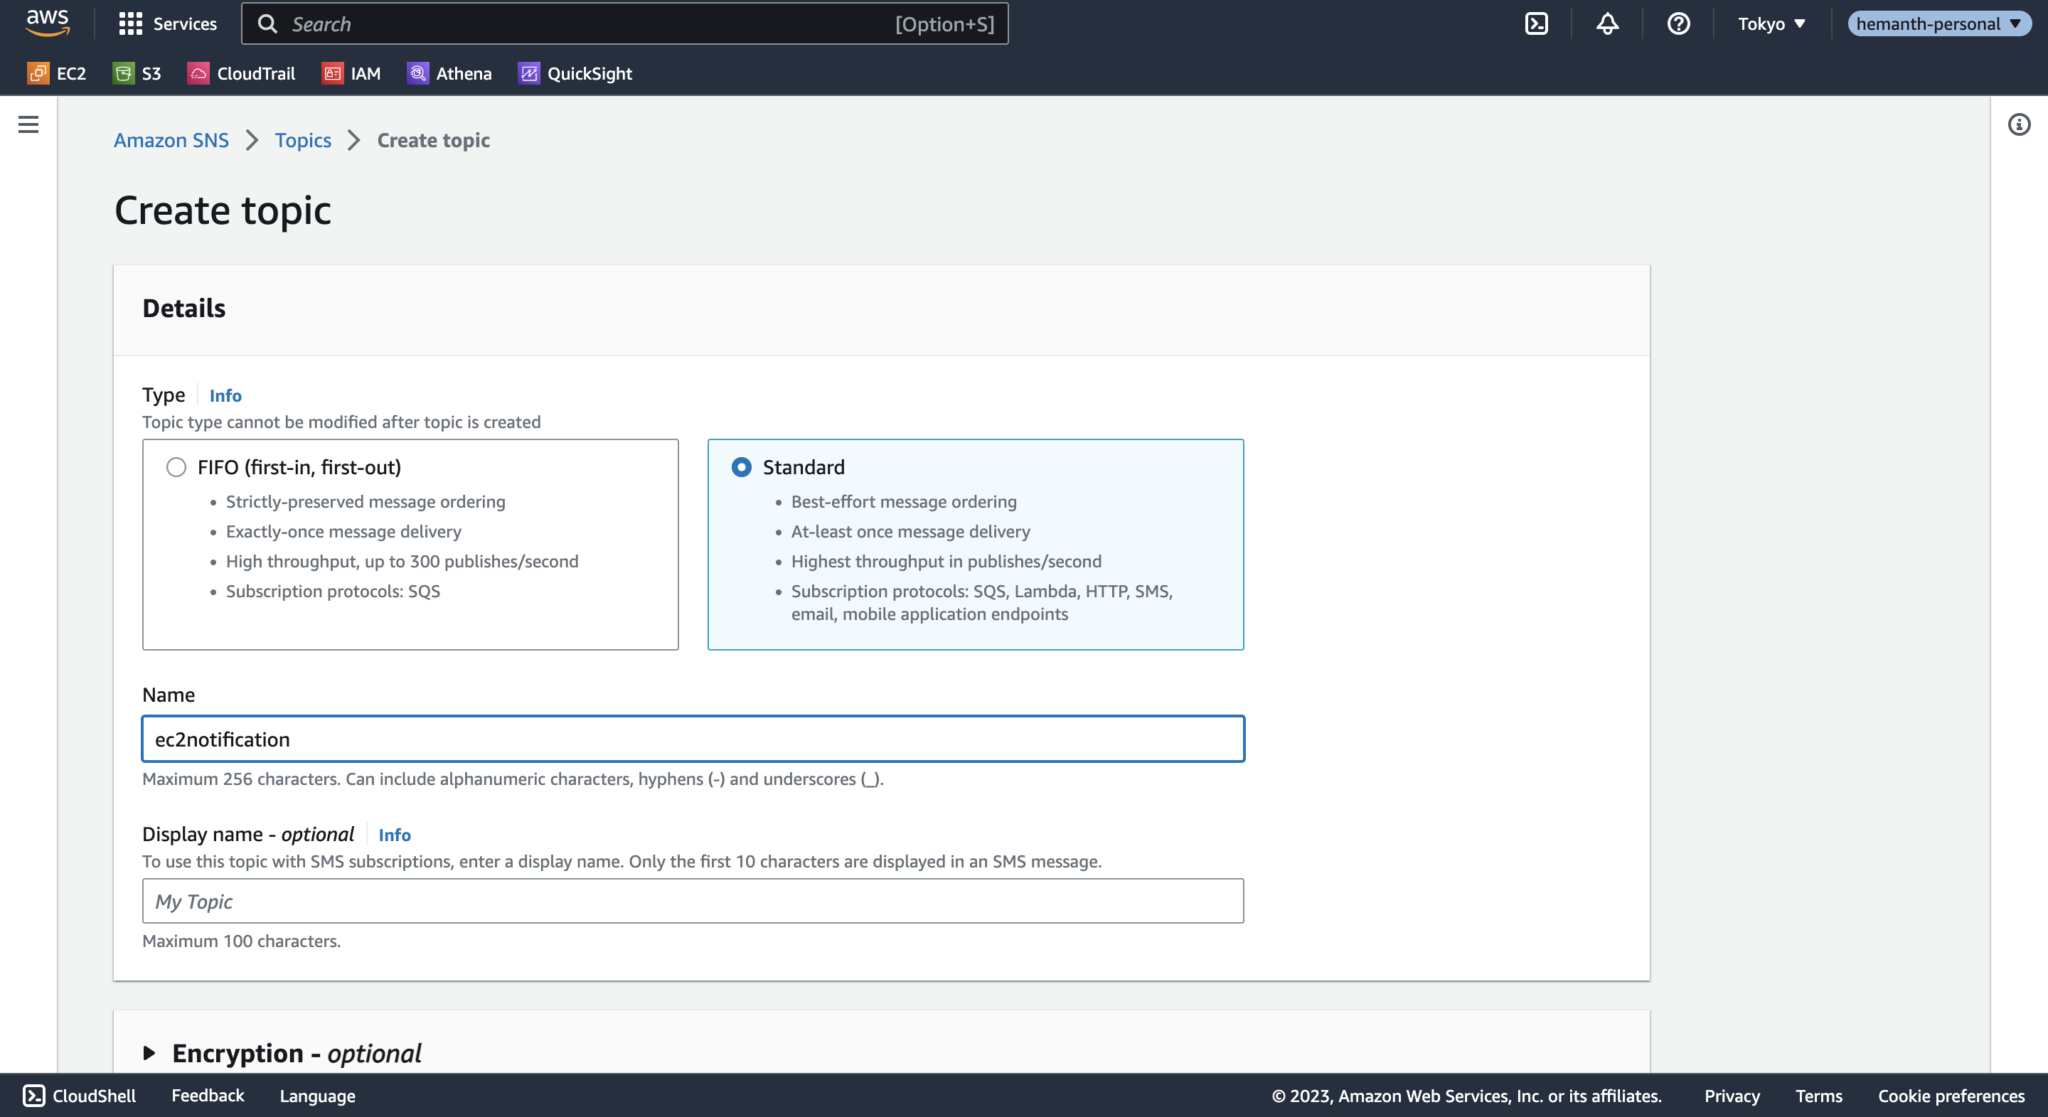This screenshot has width=2048, height=1117.
Task: Open CloudTrail from the favorites bar
Action: (241, 73)
